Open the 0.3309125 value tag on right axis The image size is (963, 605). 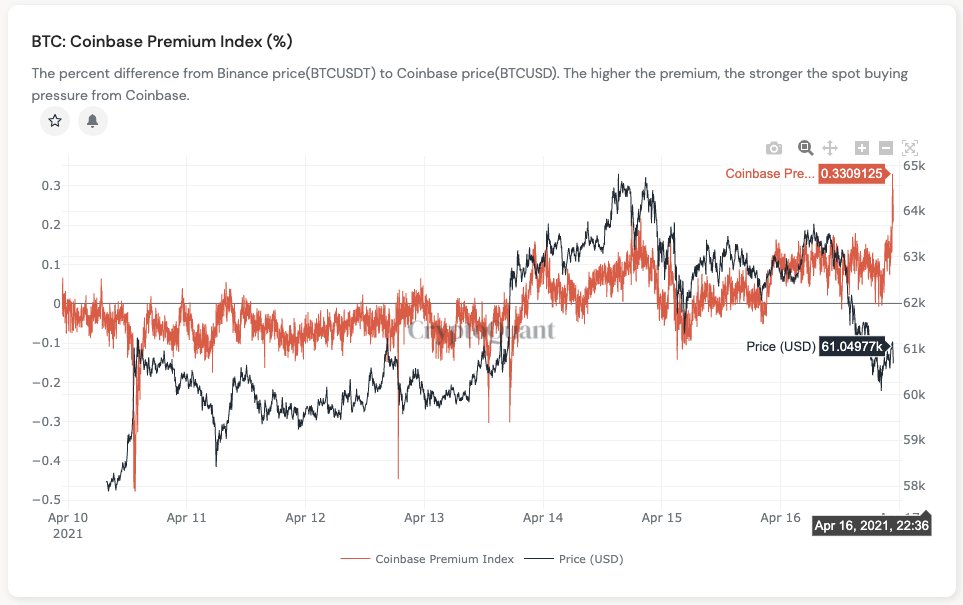tap(853, 173)
